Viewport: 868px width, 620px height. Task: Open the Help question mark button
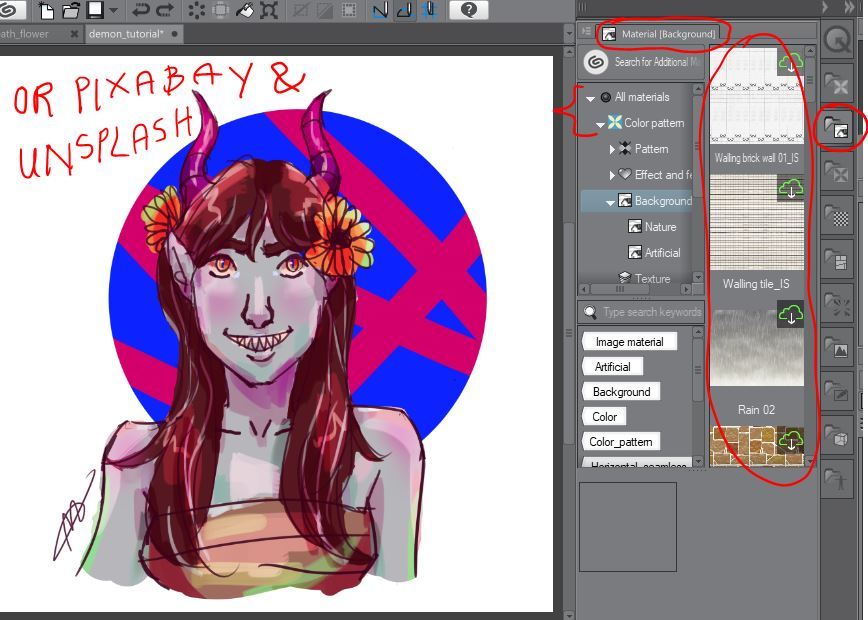468,11
